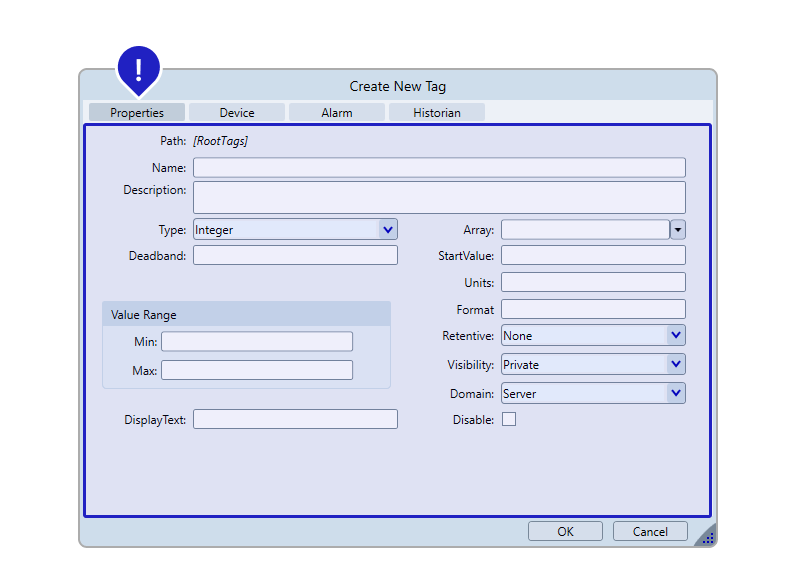The width and height of the screenshot is (796, 586).
Task: Focus the StartValue input field
Action: click(593, 256)
